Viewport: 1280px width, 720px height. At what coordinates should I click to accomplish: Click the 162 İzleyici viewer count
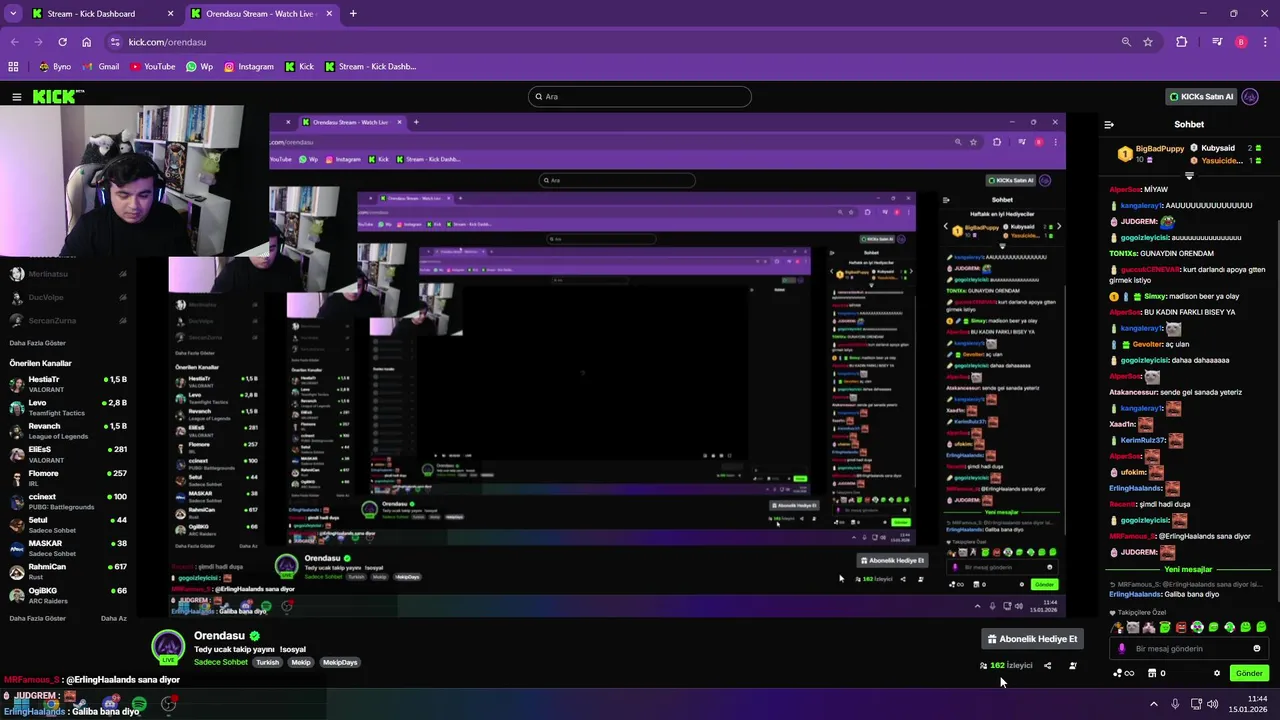click(x=1006, y=666)
